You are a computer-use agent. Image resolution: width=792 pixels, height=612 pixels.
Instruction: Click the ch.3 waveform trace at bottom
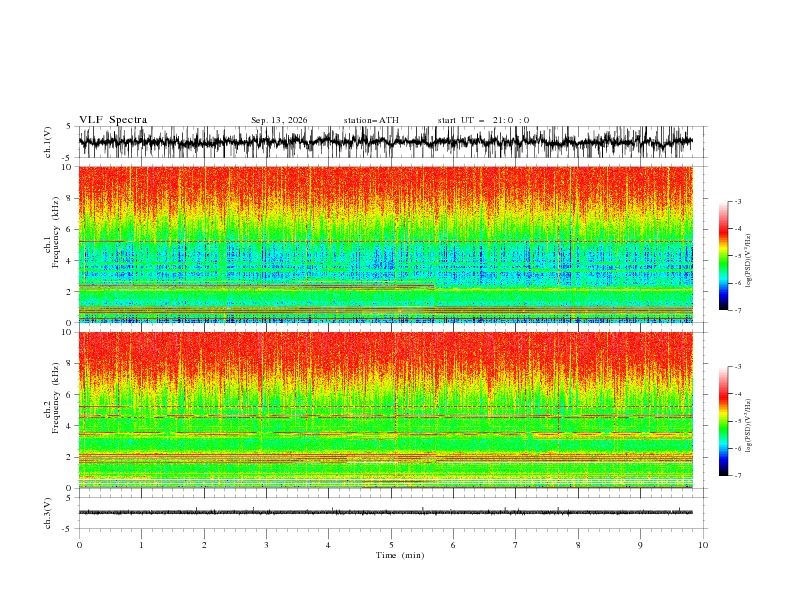pyautogui.click(x=385, y=513)
